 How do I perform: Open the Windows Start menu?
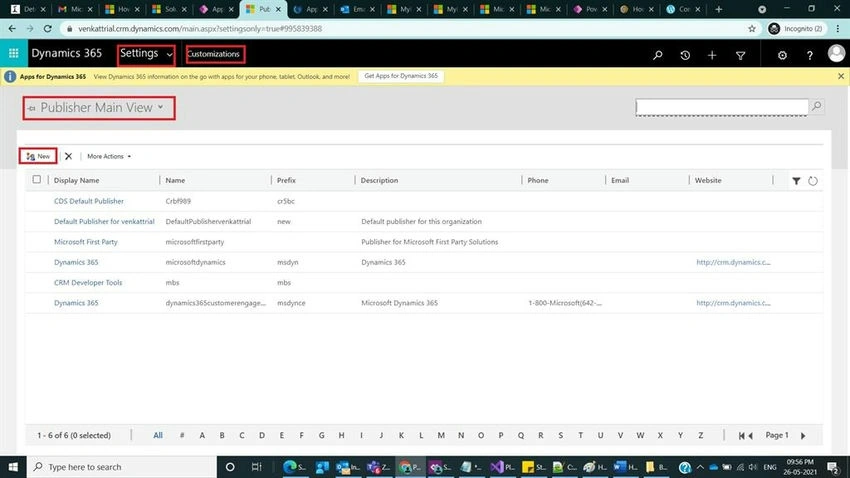click(x=13, y=467)
